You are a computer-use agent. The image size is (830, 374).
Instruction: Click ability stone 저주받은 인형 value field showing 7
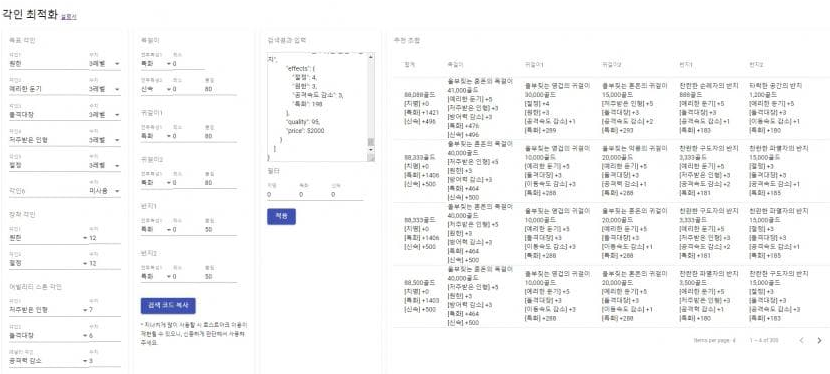coord(105,309)
